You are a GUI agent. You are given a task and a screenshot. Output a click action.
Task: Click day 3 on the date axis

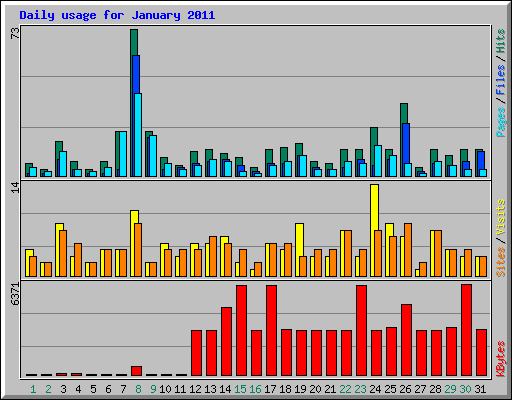(63, 389)
